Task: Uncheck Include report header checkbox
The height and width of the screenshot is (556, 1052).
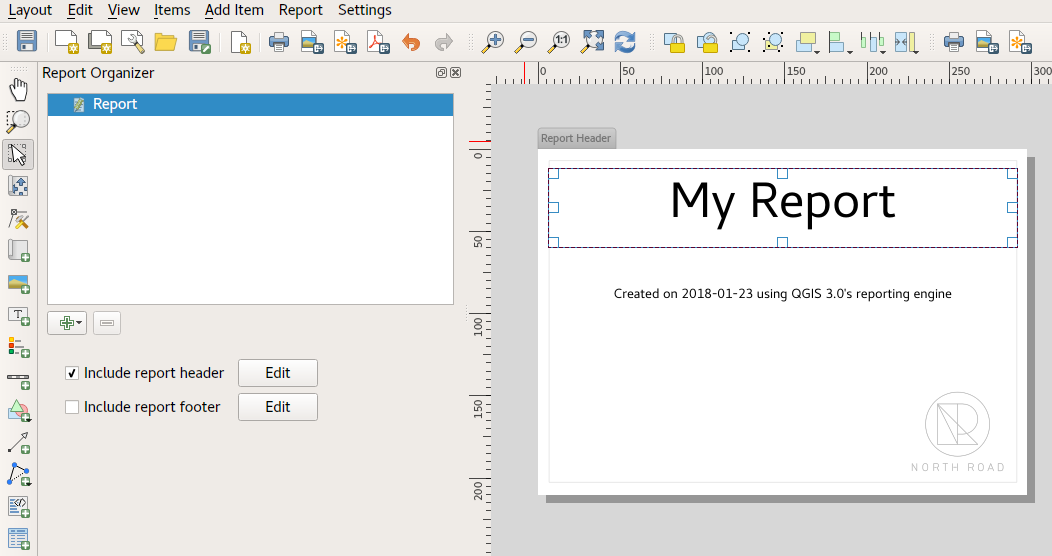Action: 72,373
